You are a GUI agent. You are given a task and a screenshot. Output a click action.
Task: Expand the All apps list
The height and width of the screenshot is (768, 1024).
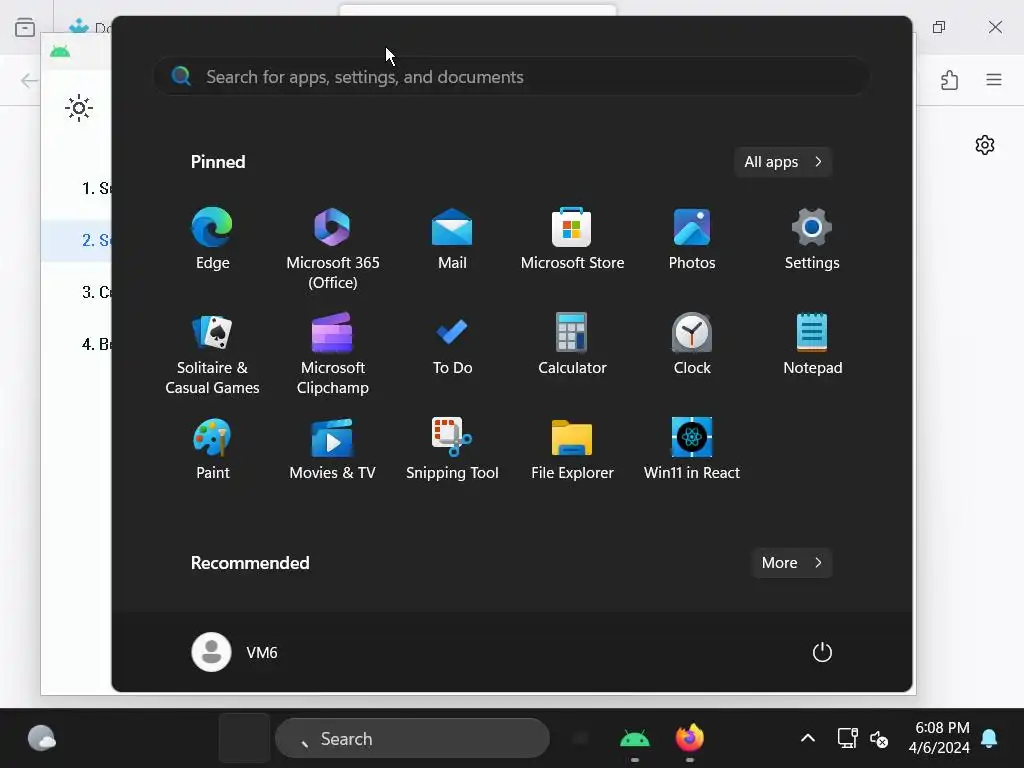(x=783, y=161)
